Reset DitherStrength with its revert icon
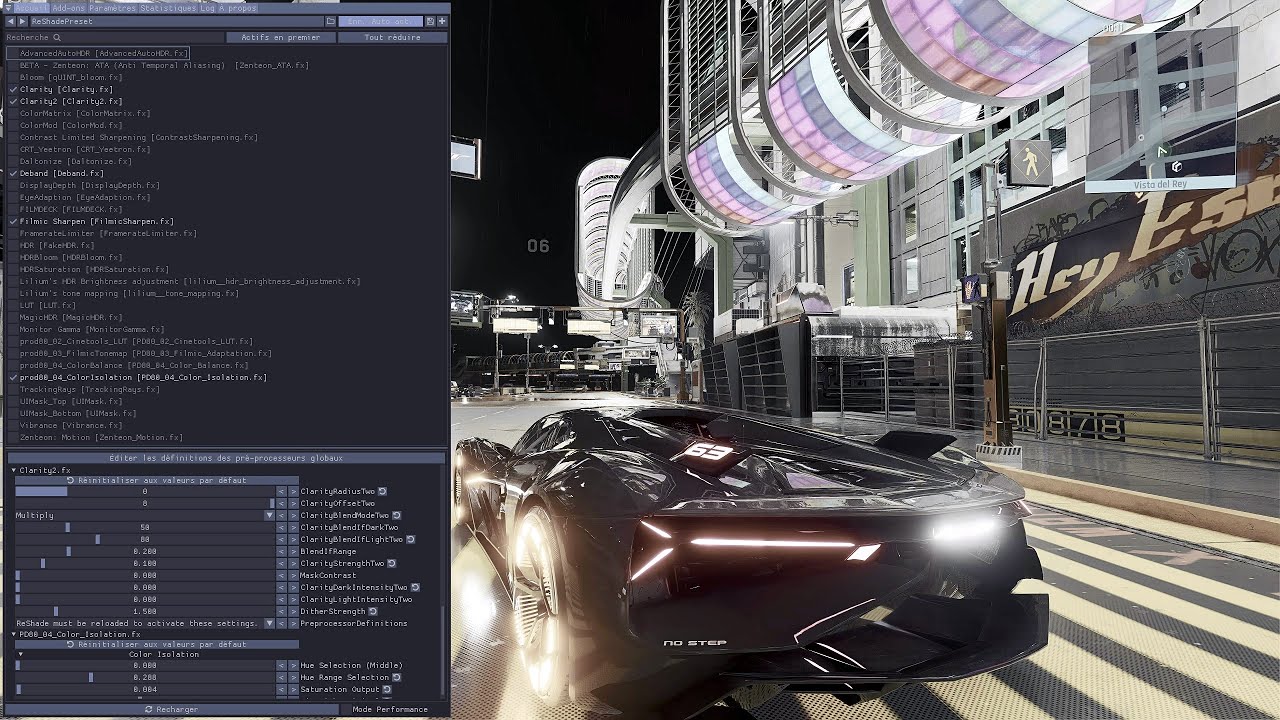The height and width of the screenshot is (720, 1280). point(373,612)
